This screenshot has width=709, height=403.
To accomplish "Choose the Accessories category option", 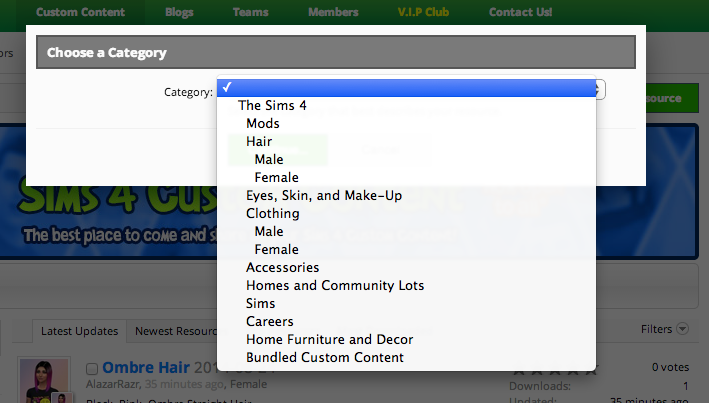I will [x=406, y=267].
